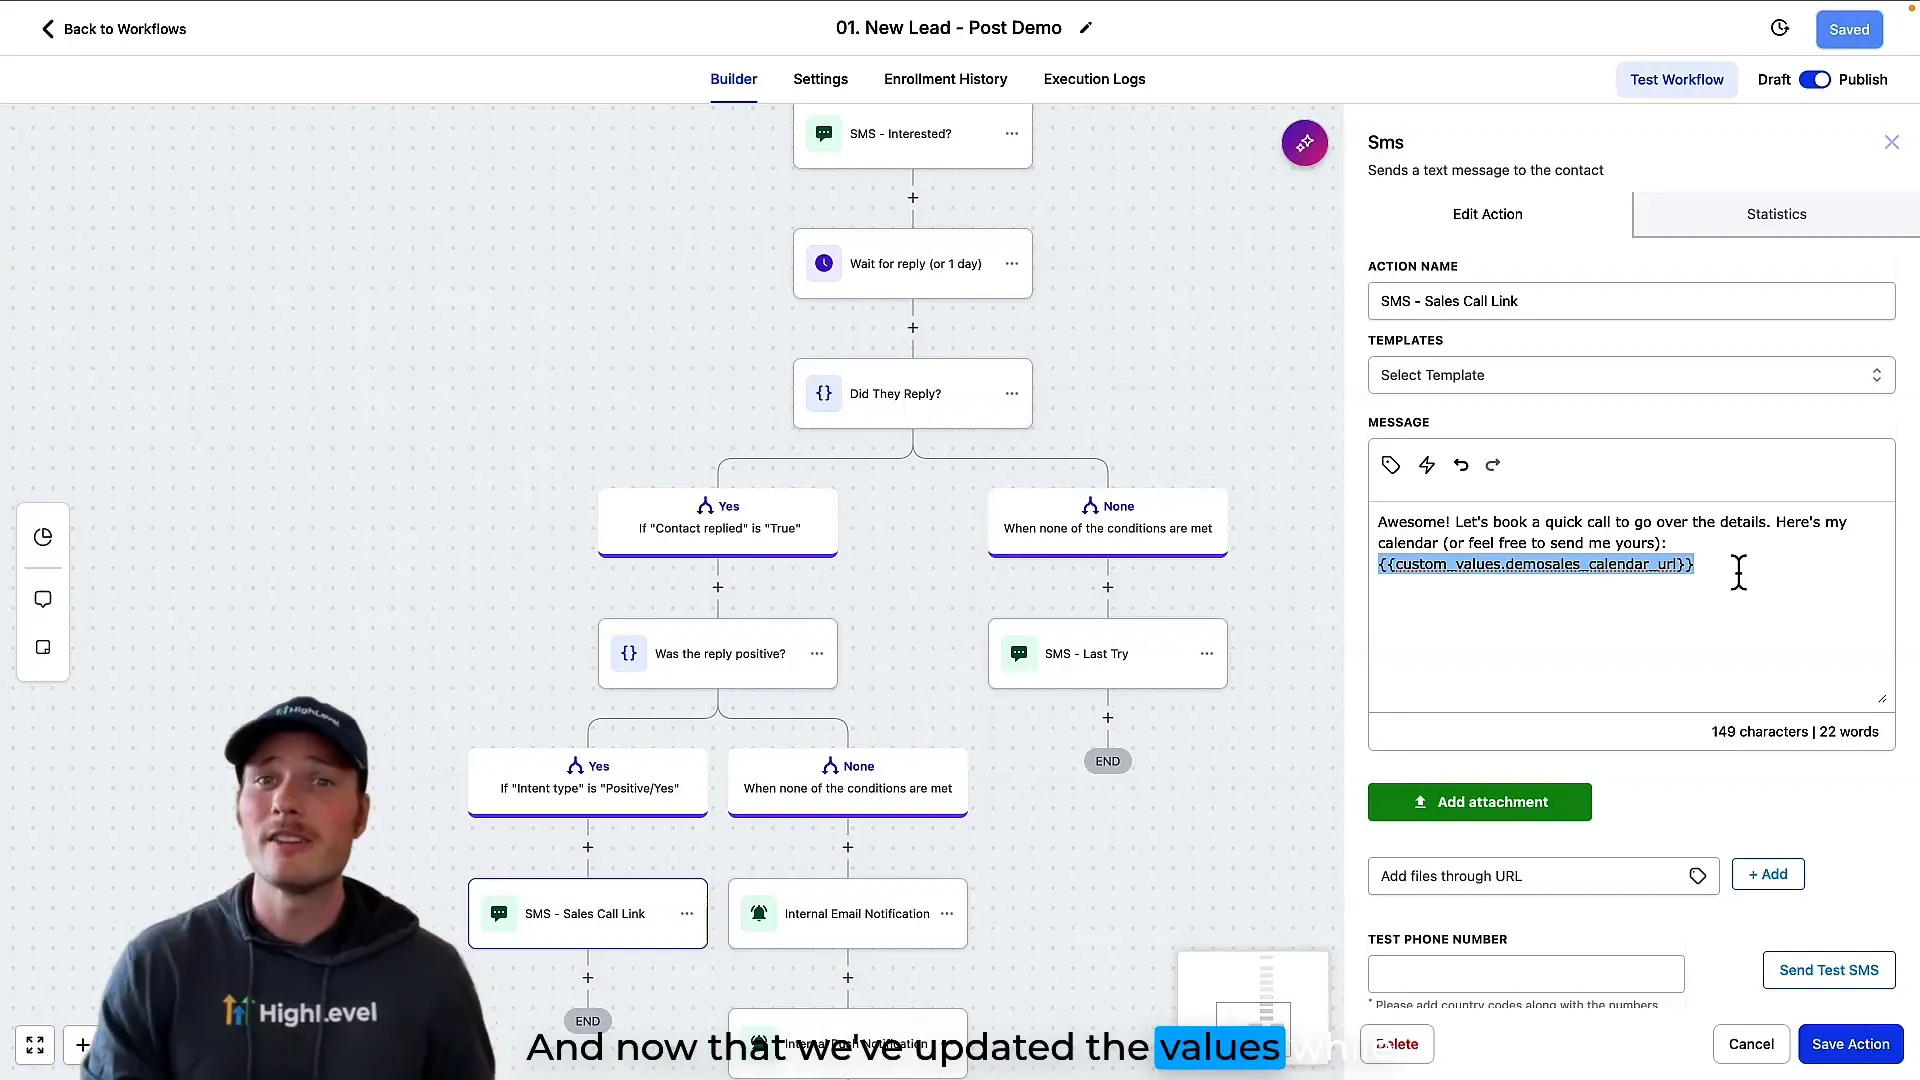Image resolution: width=1920 pixels, height=1080 pixels.
Task: Select the Did They Reply? node
Action: click(x=912, y=394)
